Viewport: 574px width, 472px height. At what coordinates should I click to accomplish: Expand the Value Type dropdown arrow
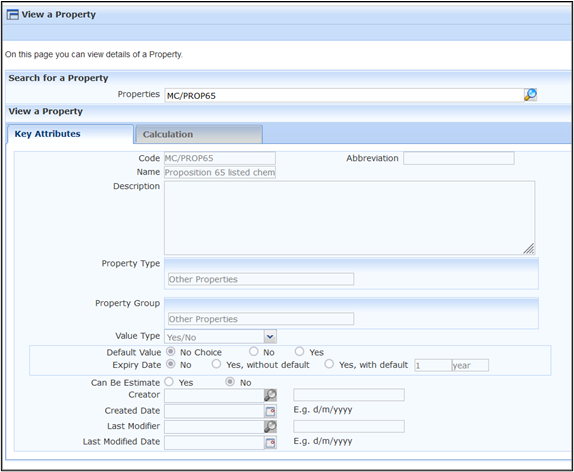270,337
